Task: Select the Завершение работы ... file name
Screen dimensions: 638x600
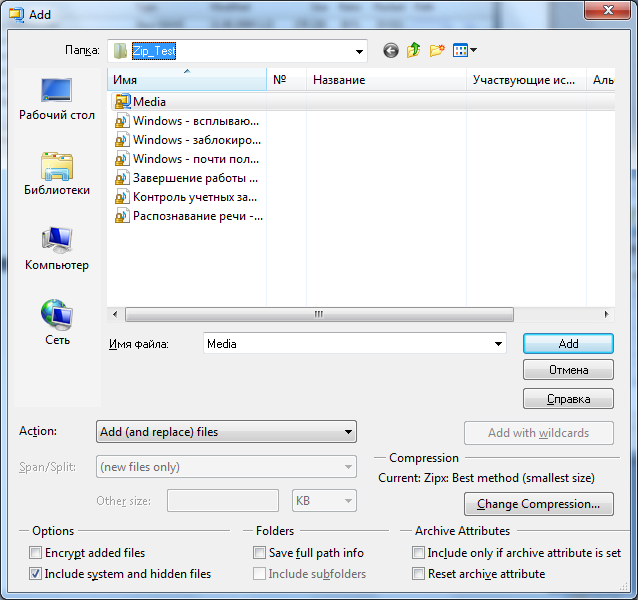Action: tap(195, 178)
